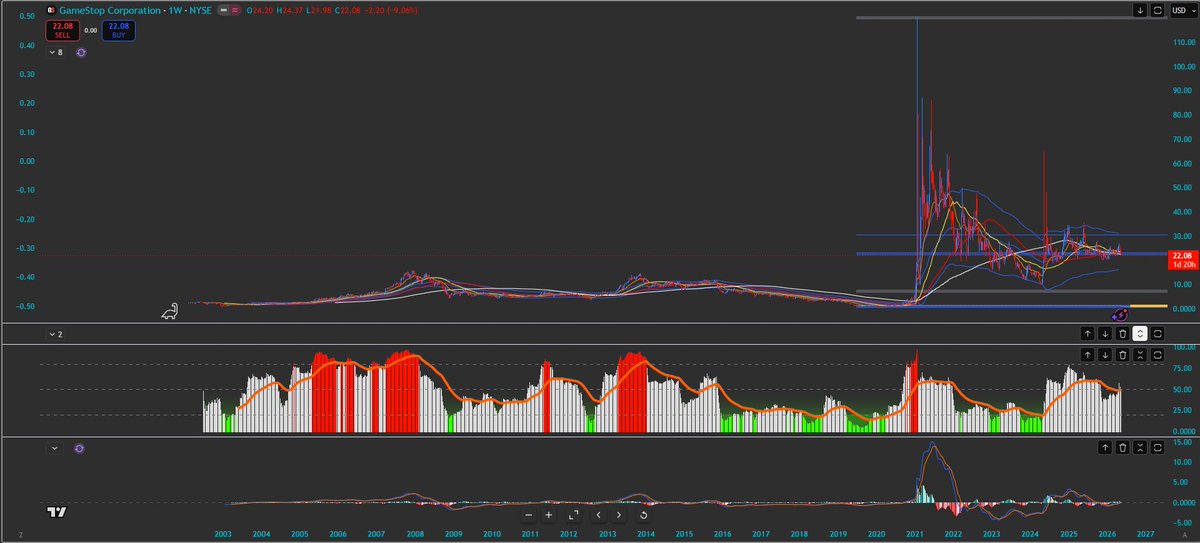Maximize the main price chart pane
The height and width of the screenshot is (543, 1200).
pos(1157,10)
